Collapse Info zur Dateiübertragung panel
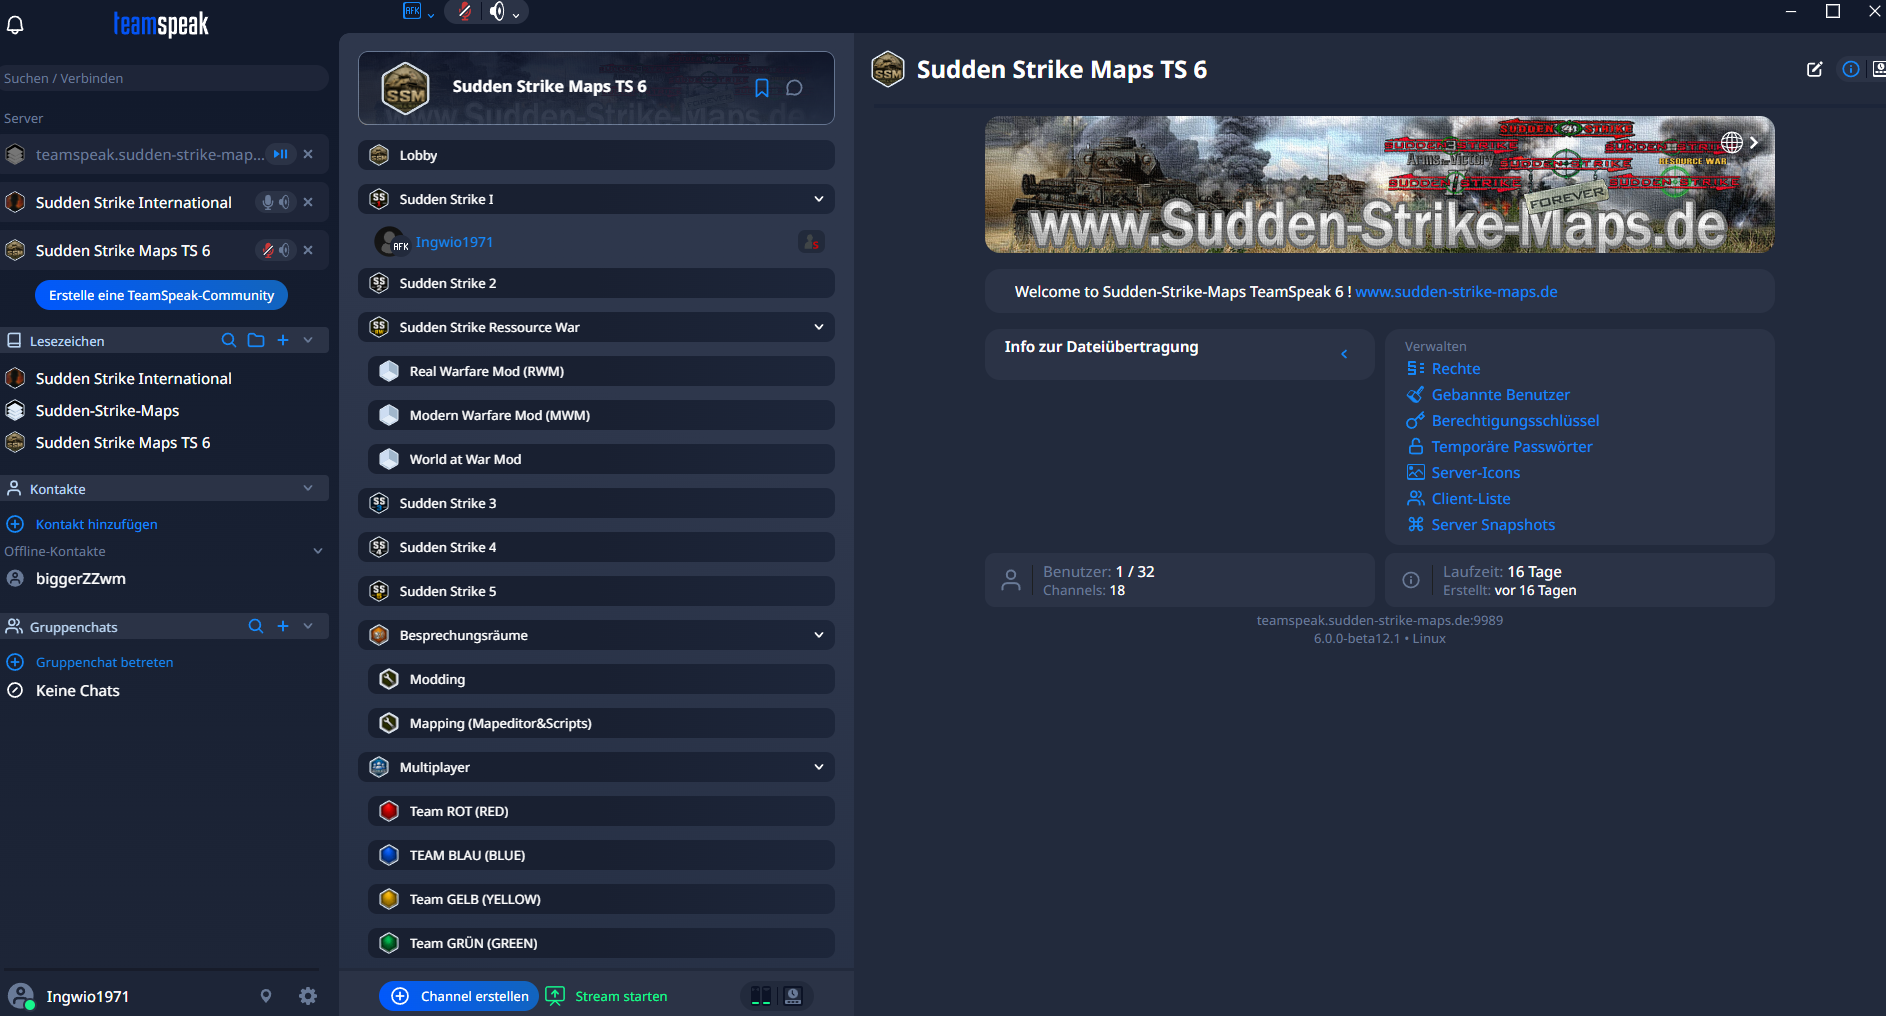This screenshot has width=1886, height=1016. [1344, 354]
